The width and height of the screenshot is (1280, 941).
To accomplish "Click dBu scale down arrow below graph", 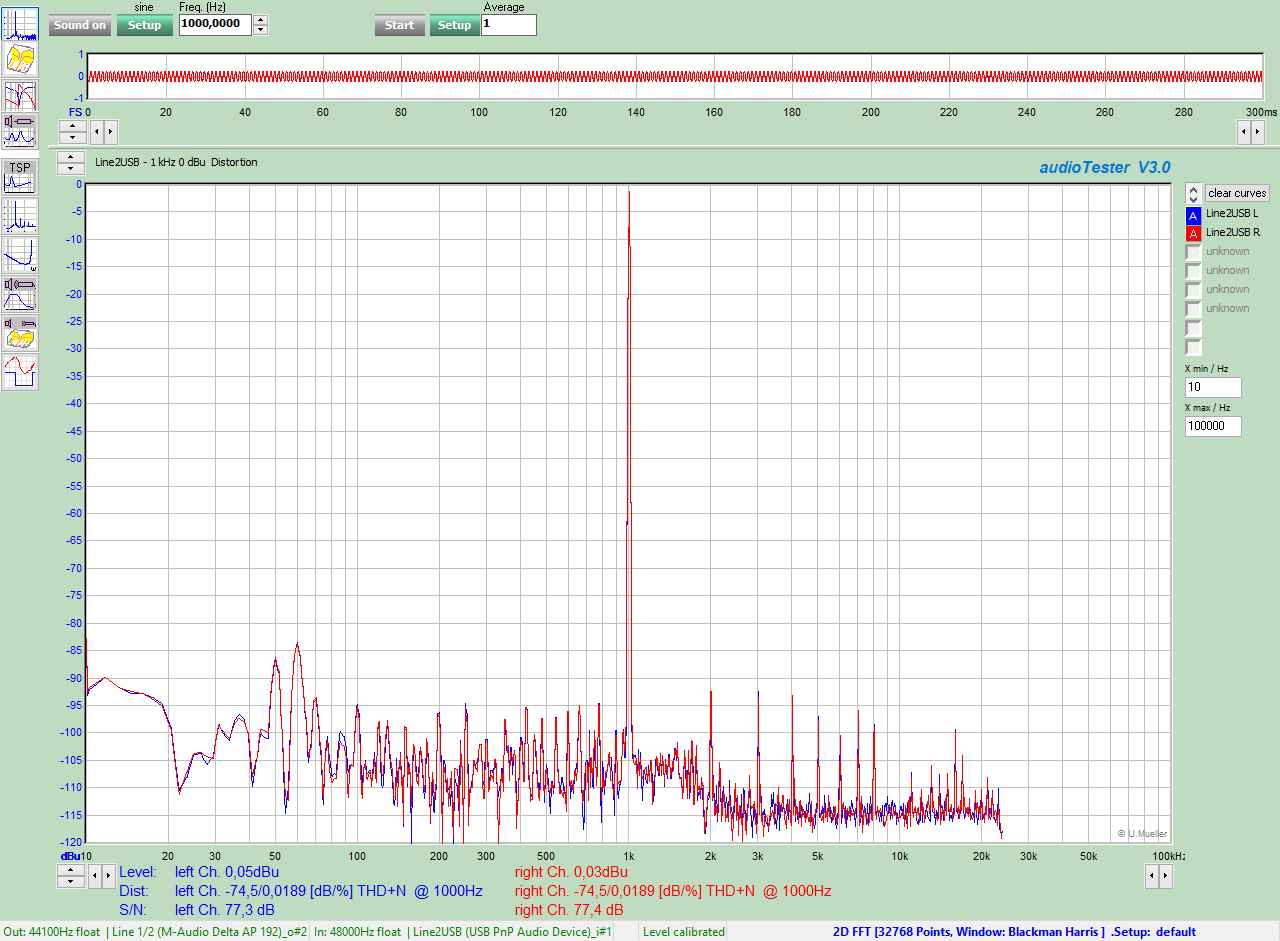I will pyautogui.click(x=71, y=881).
